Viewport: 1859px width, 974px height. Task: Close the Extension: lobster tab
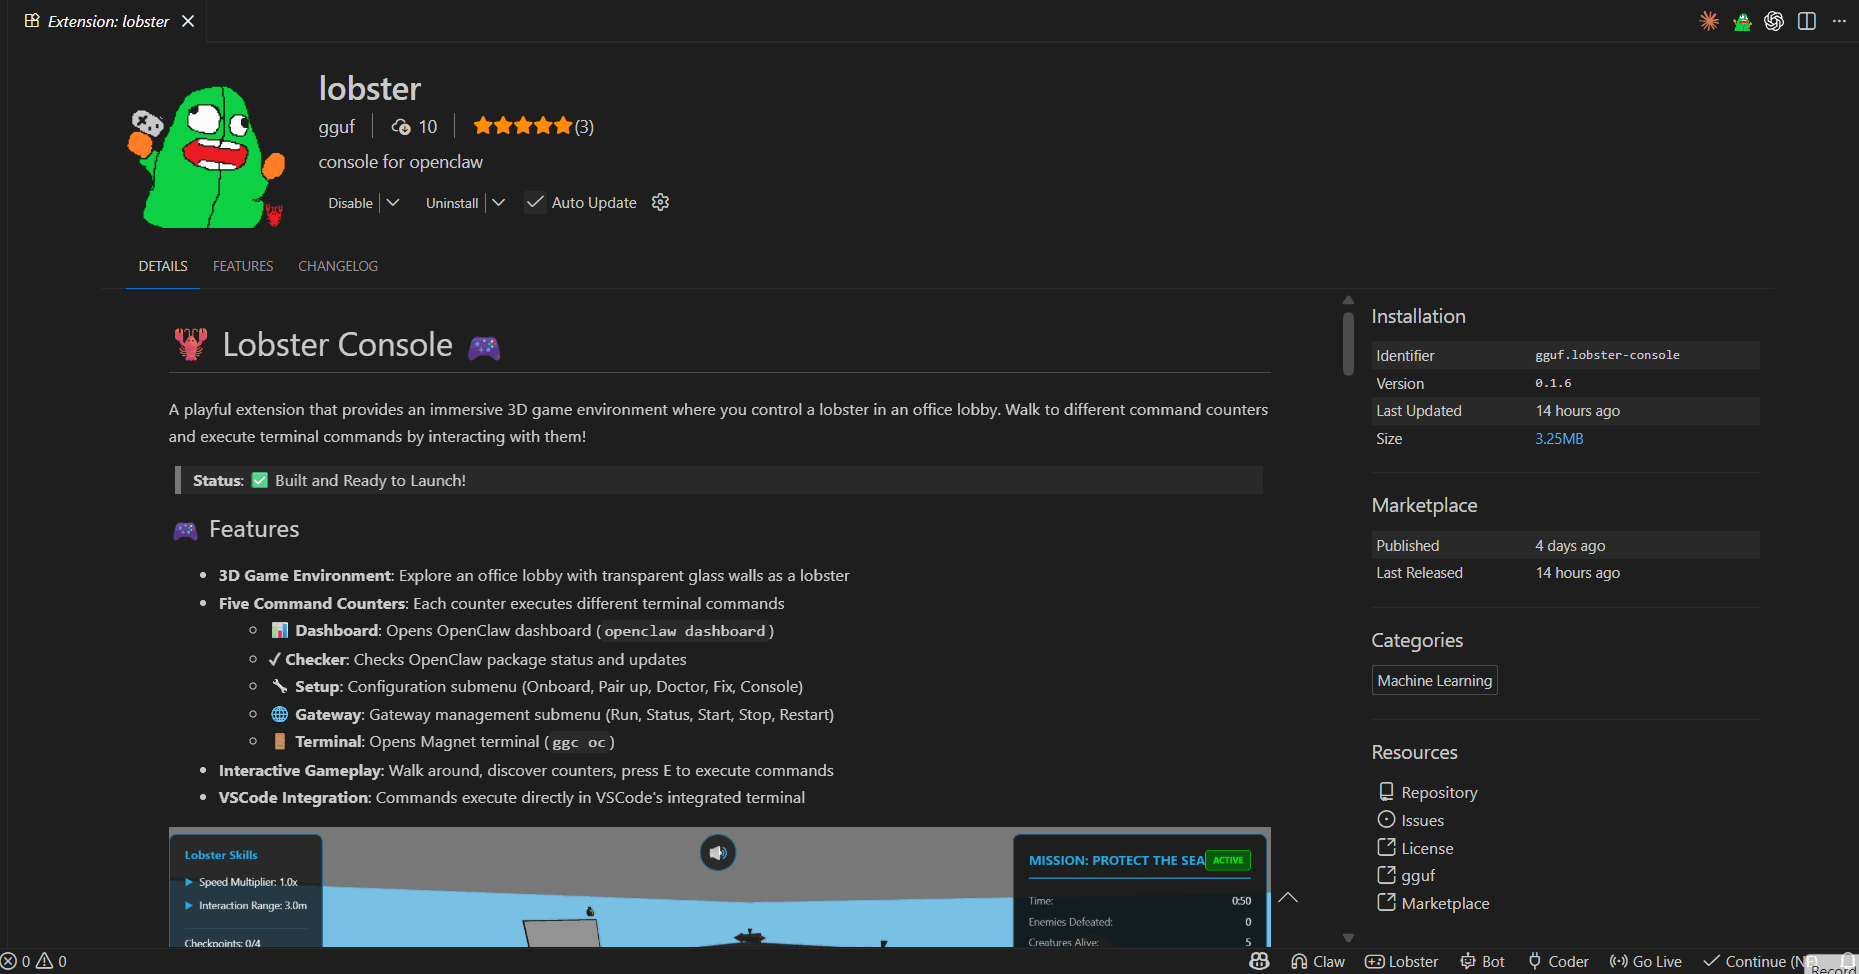tap(188, 21)
